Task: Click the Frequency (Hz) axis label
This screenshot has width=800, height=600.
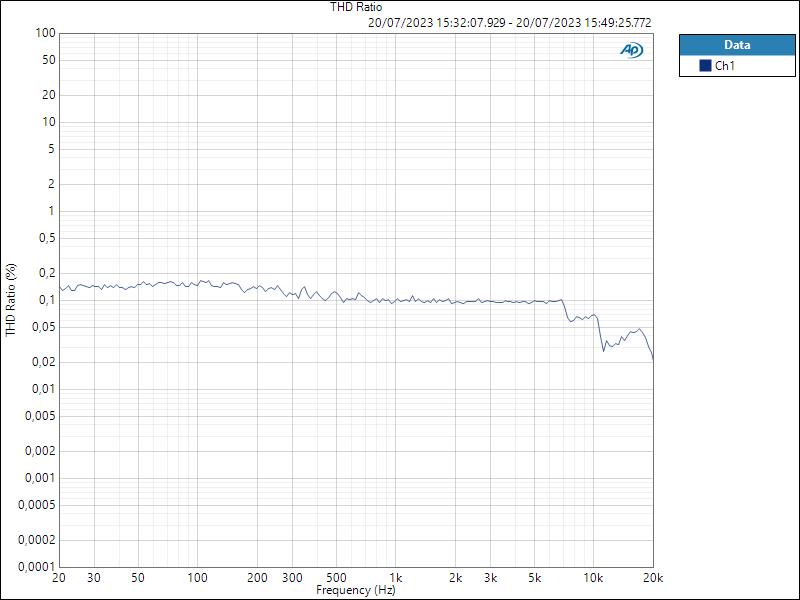Action: click(x=356, y=590)
